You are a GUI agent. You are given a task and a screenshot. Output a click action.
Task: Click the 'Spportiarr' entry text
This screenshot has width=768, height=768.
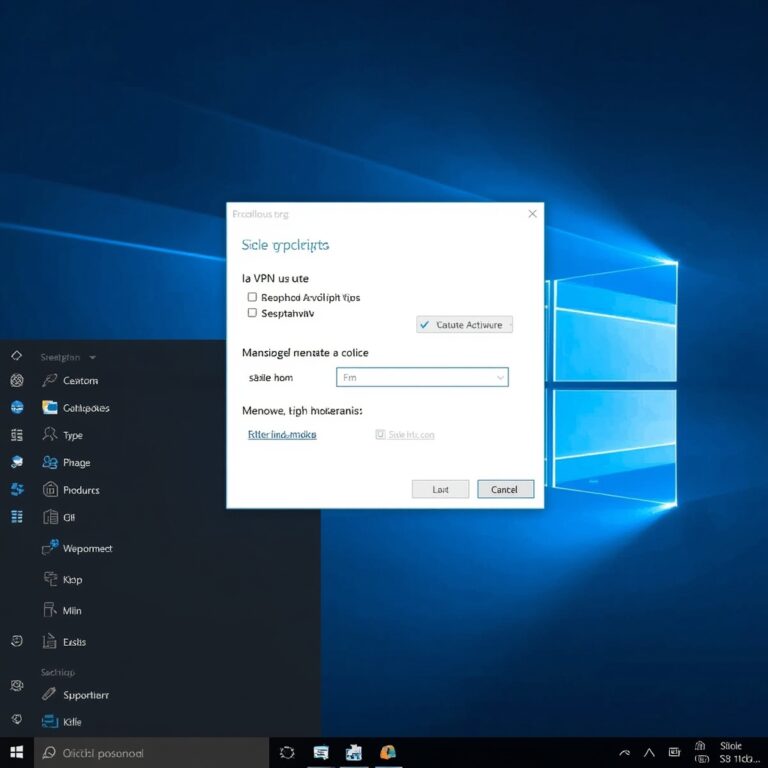pos(86,695)
